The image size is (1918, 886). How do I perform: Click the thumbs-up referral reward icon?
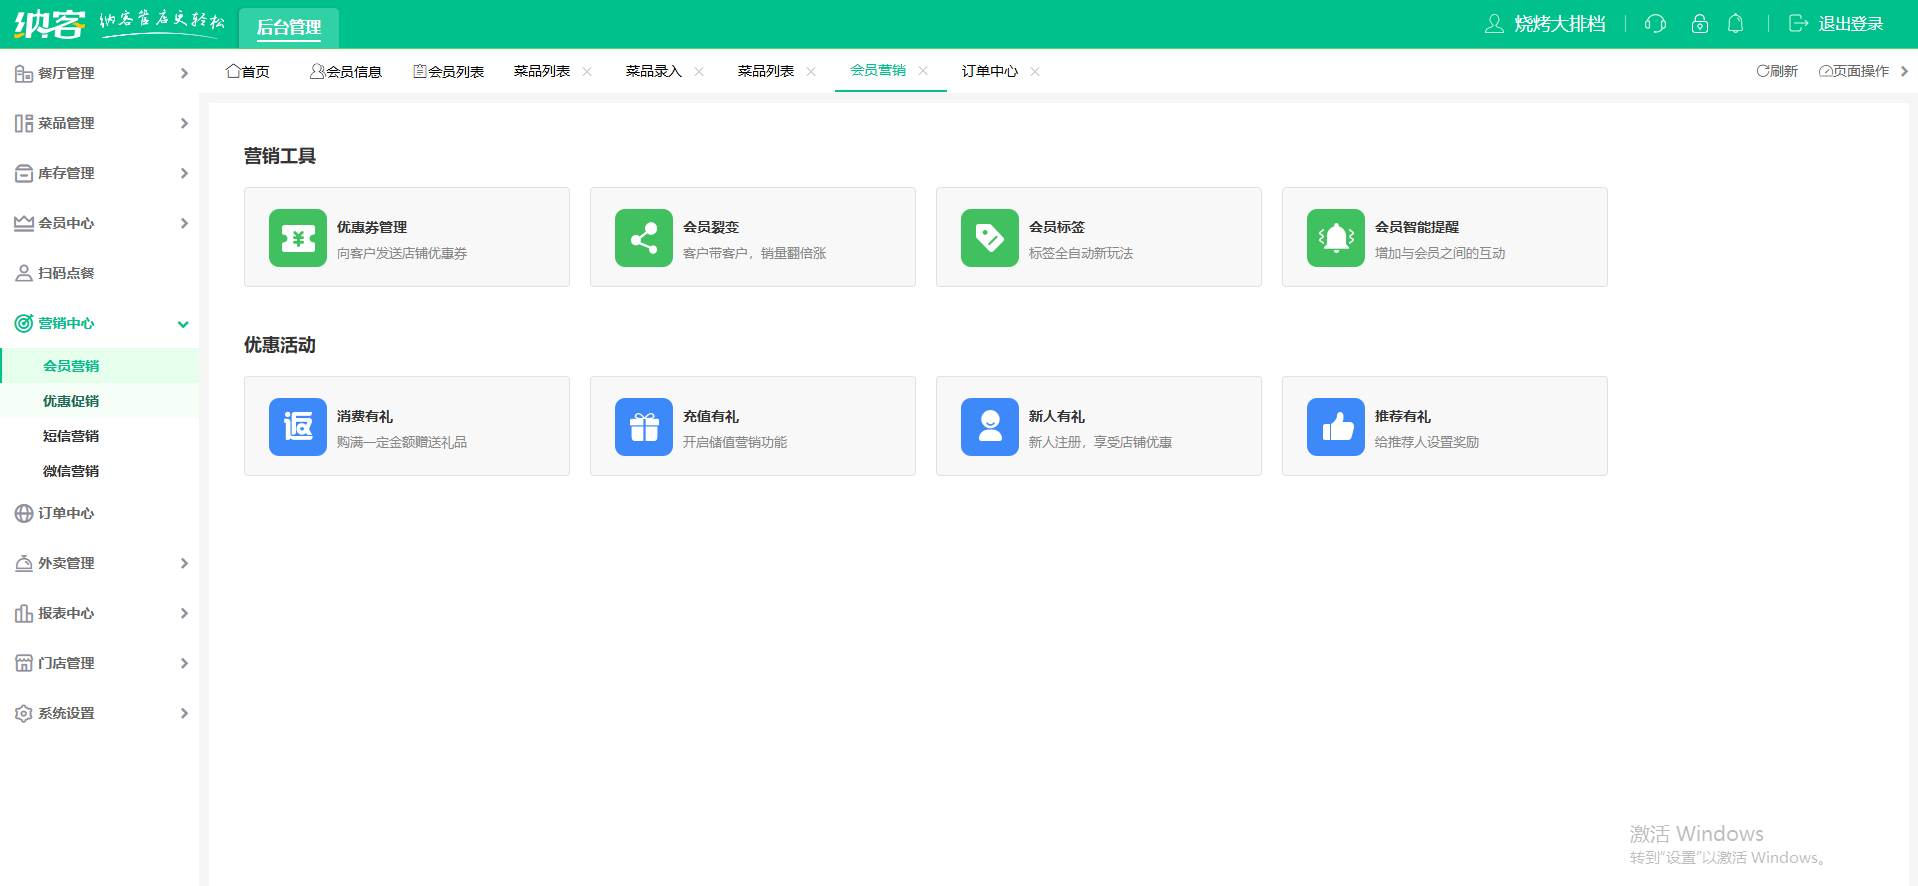click(x=1336, y=427)
